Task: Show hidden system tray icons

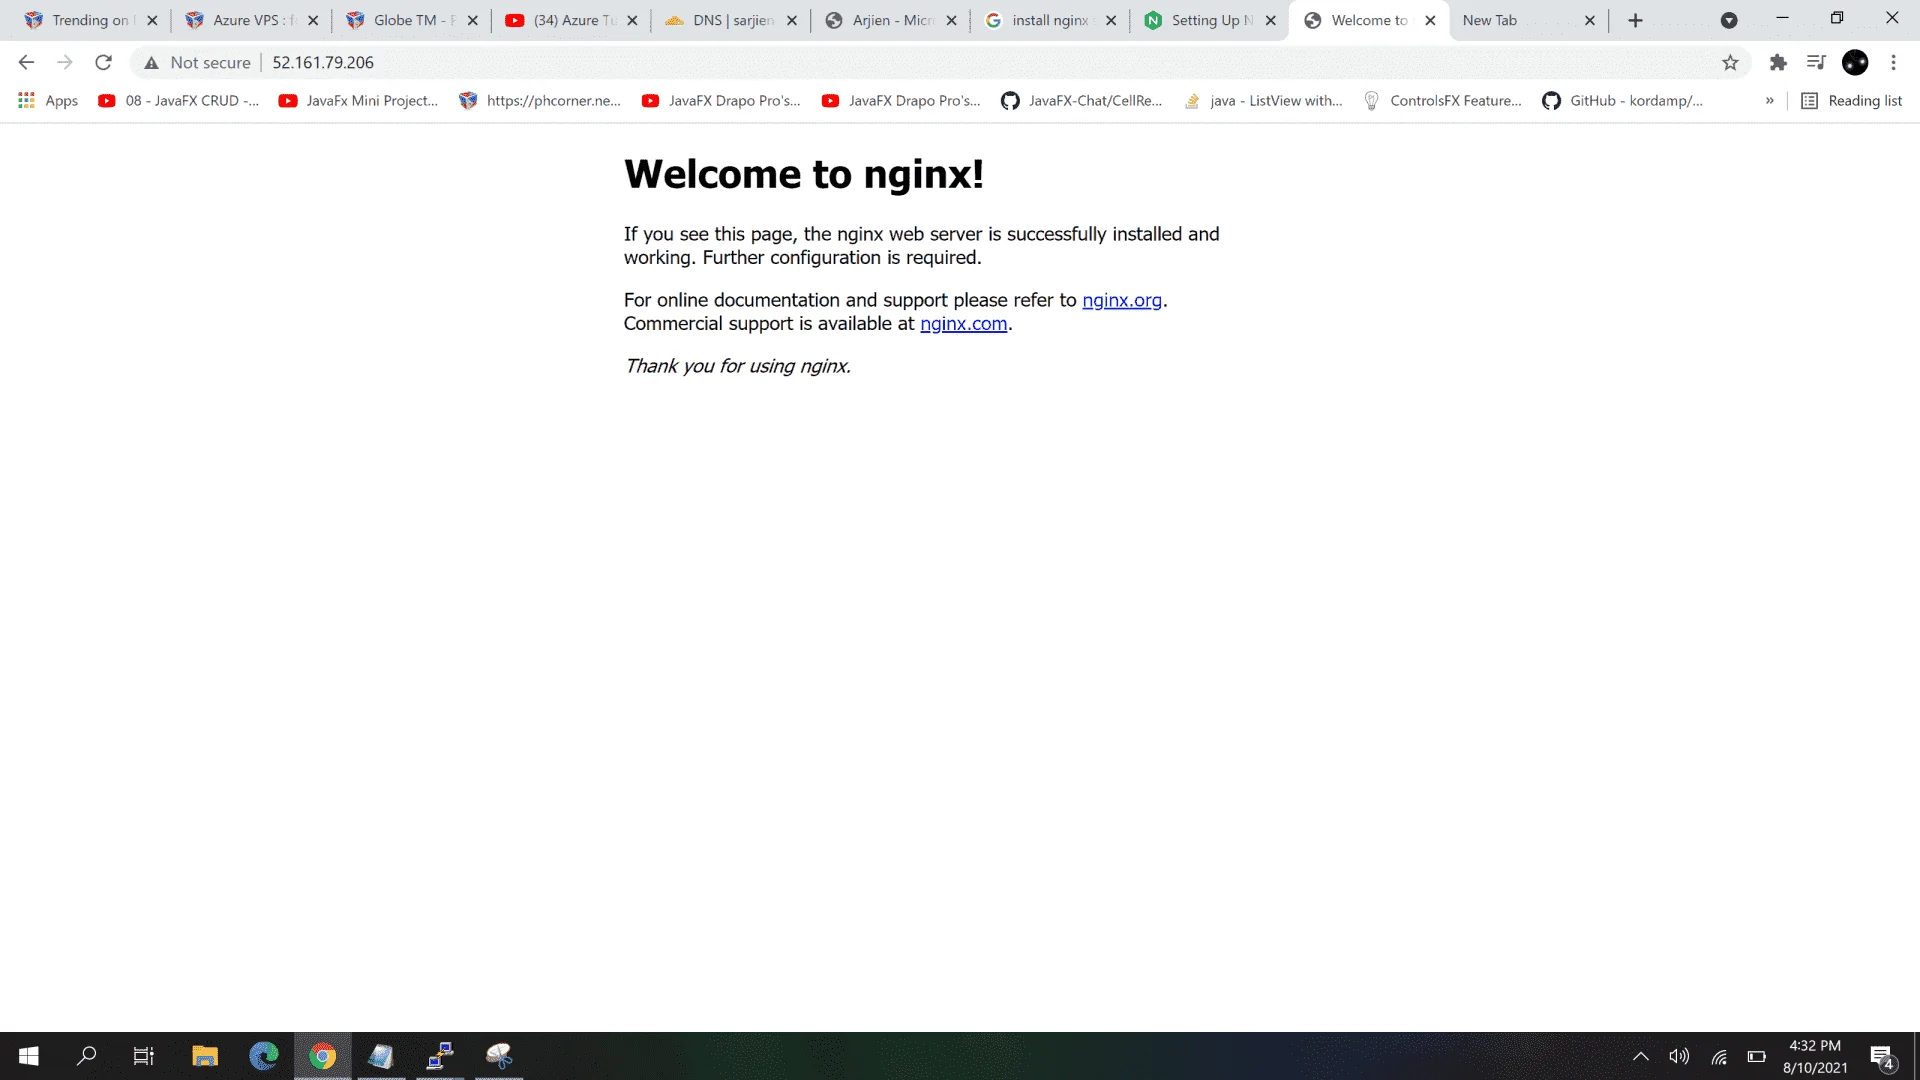Action: click(1641, 1056)
